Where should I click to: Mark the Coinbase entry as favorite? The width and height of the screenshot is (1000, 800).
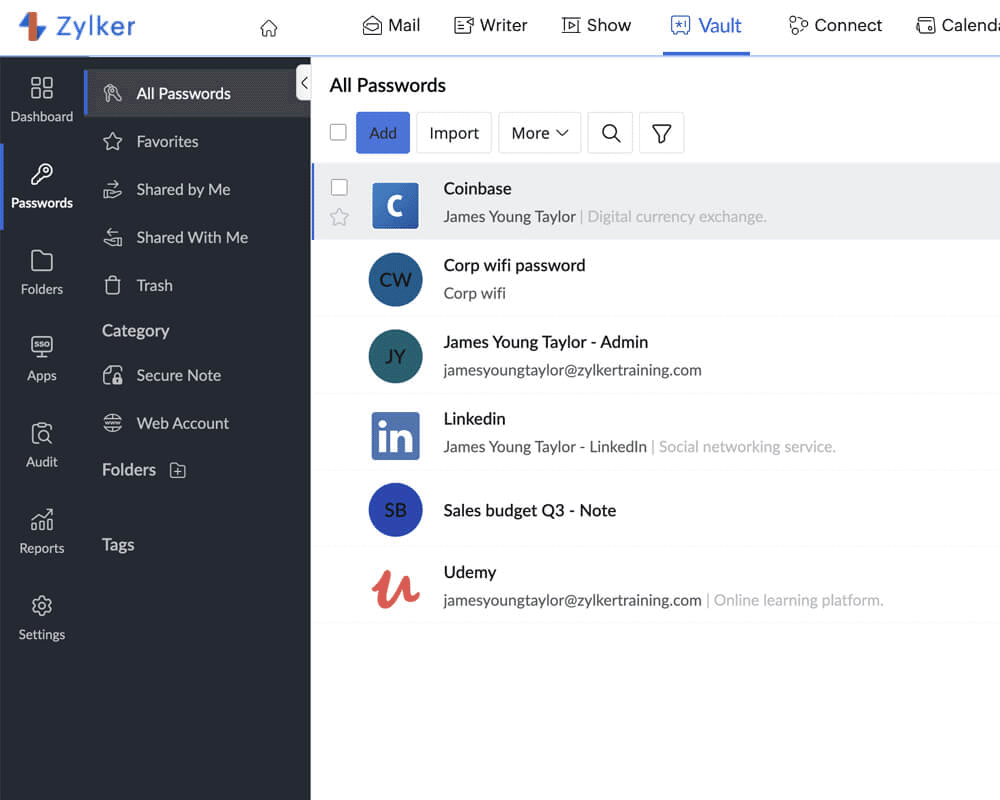coord(337,218)
